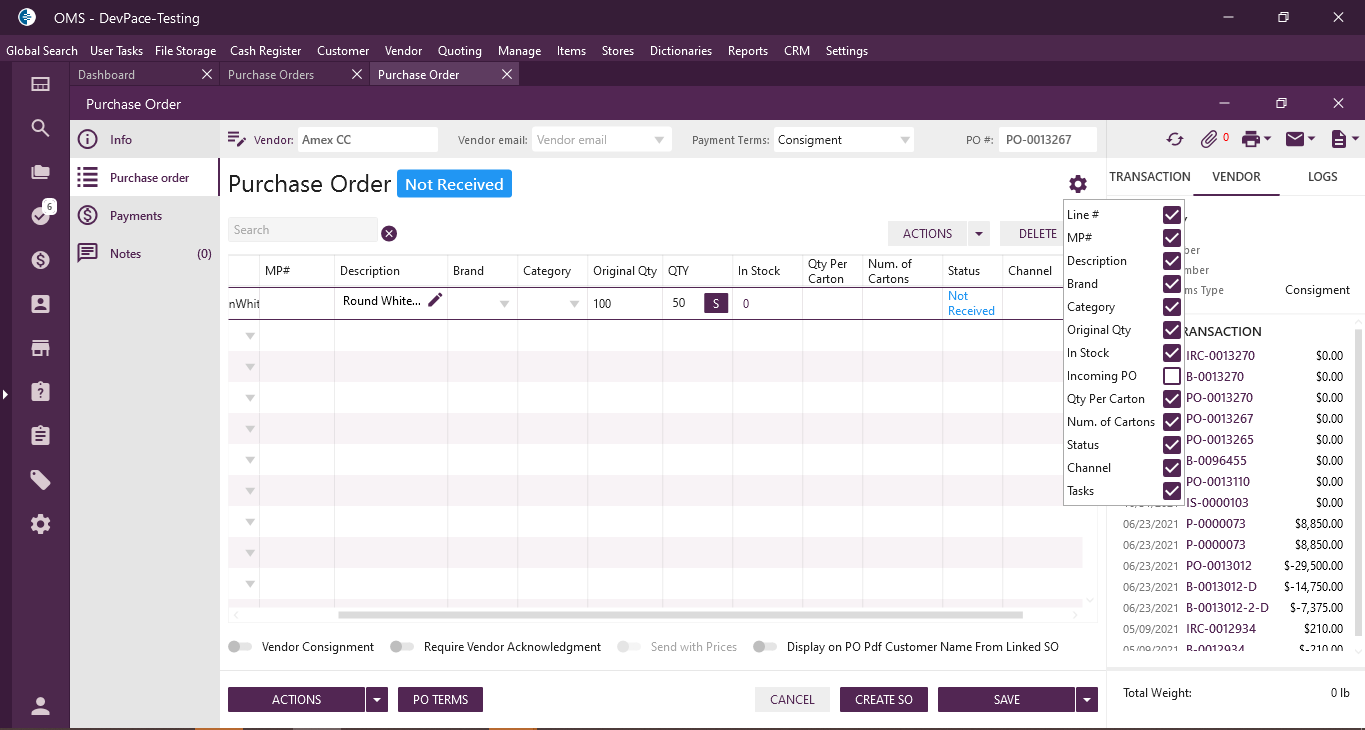This screenshot has height=730, width=1365.
Task: Expand the Payment Terms dropdown
Action: point(904,140)
